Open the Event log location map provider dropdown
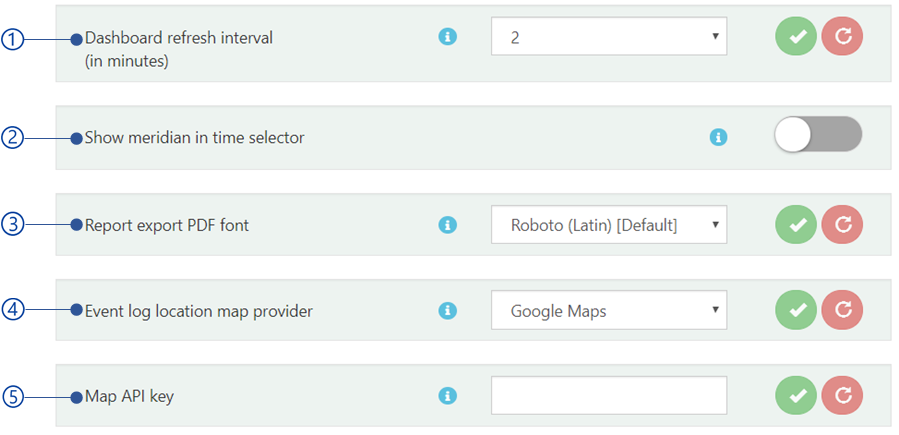 (x=609, y=310)
